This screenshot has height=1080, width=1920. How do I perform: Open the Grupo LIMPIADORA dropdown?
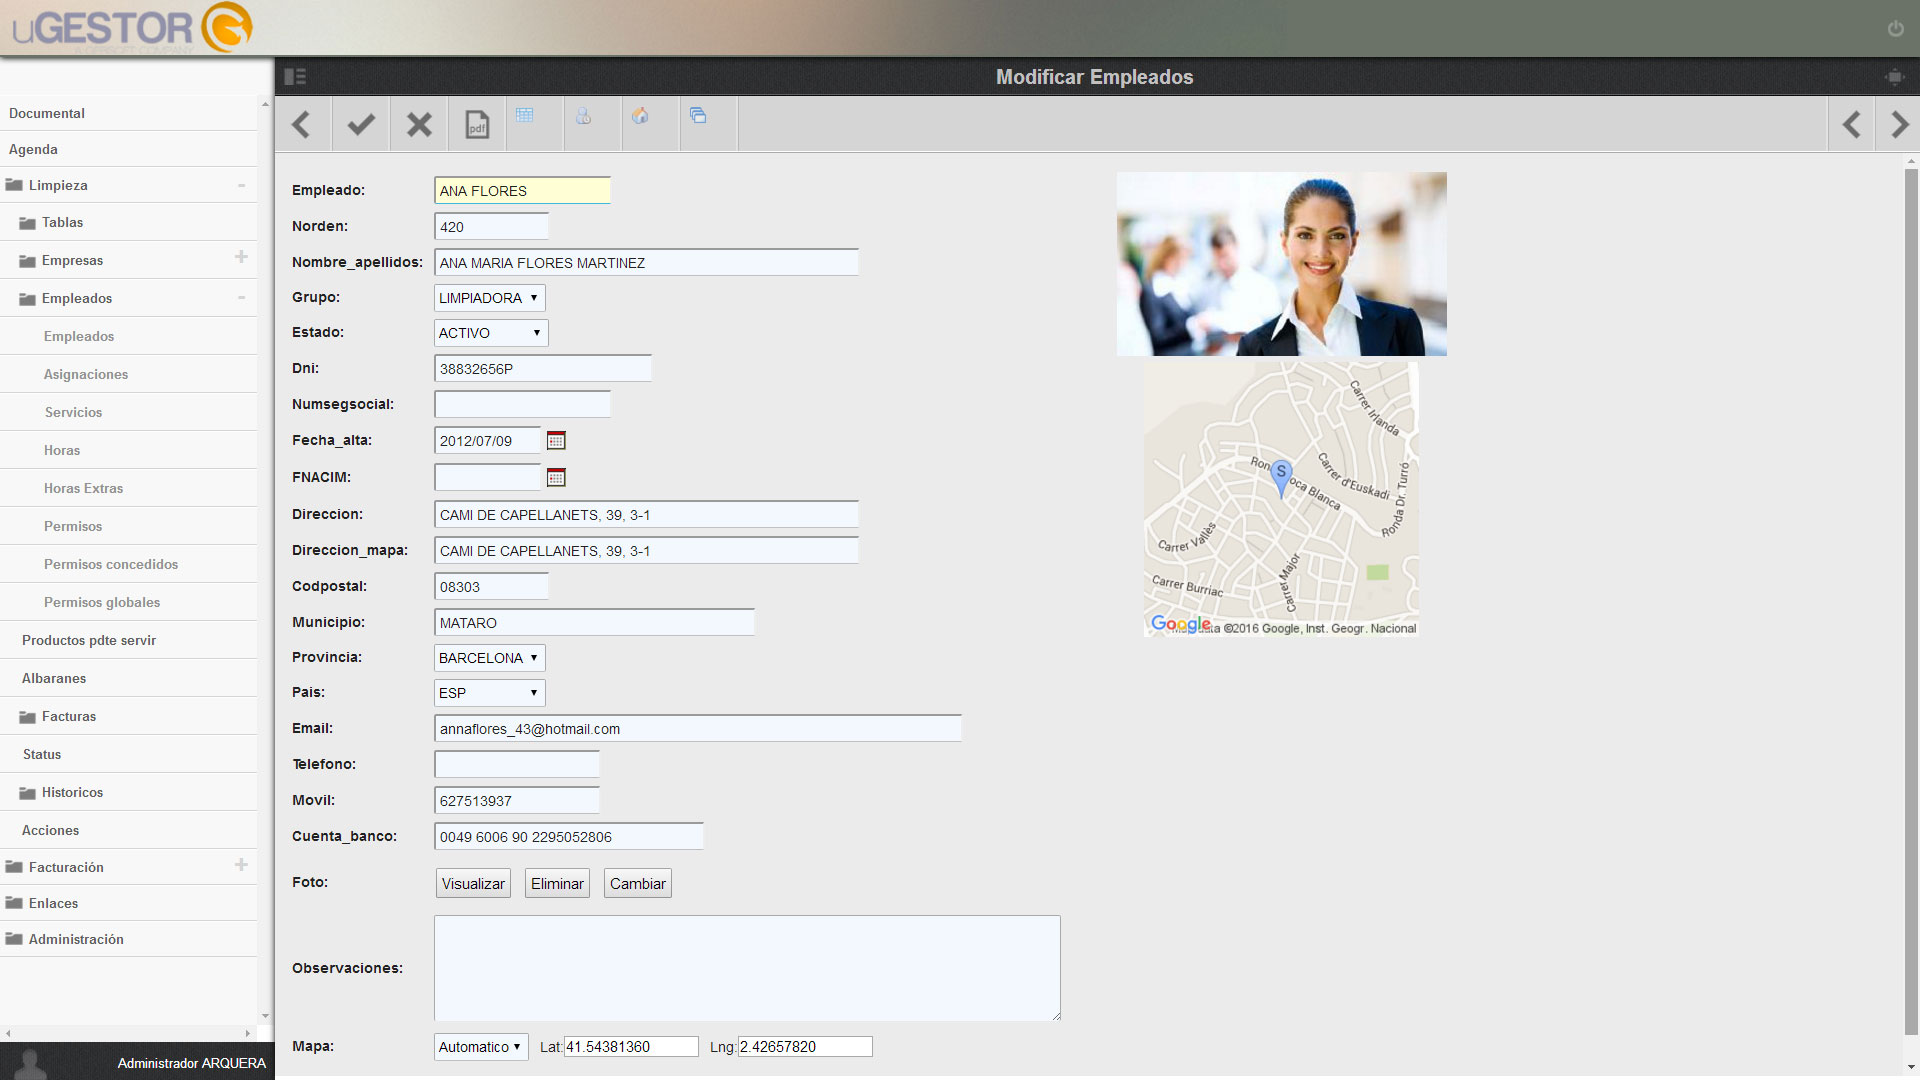point(490,298)
